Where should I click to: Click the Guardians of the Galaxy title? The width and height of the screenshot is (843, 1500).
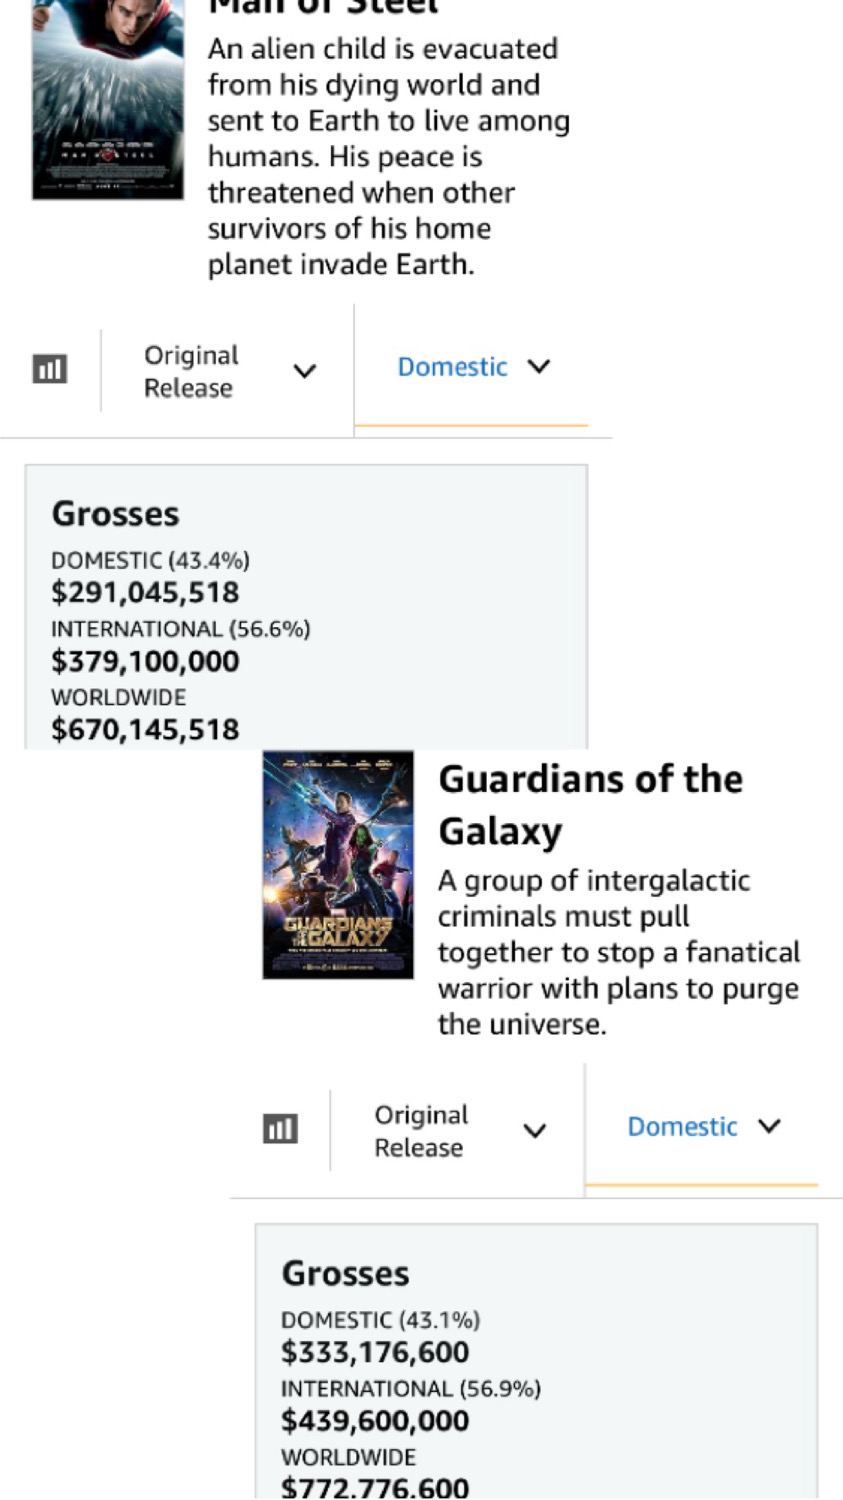tap(590, 805)
